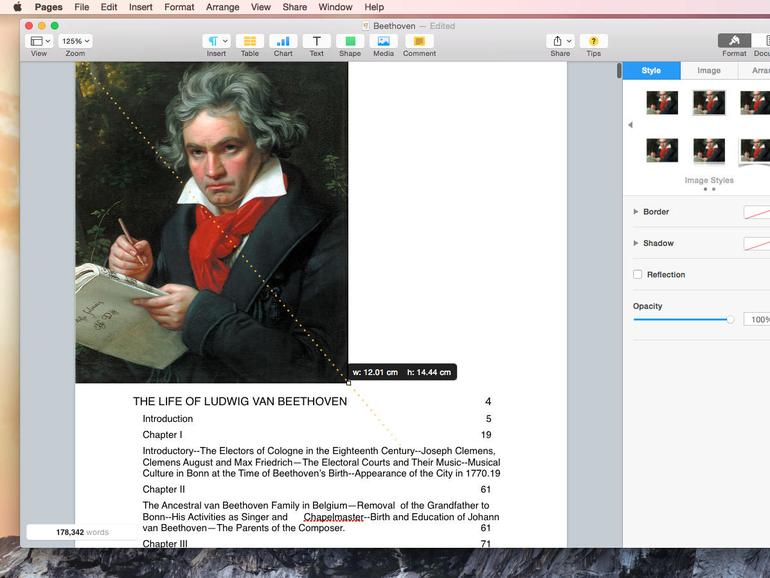Open the Window menu
770x578 pixels.
pyautogui.click(x=335, y=7)
